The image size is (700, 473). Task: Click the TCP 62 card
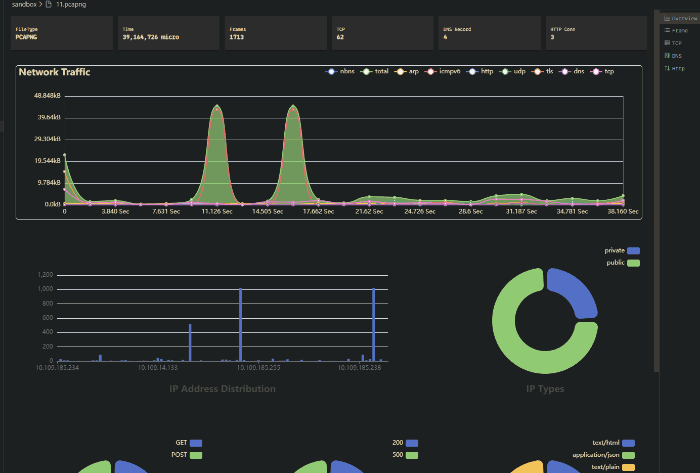click(383, 33)
